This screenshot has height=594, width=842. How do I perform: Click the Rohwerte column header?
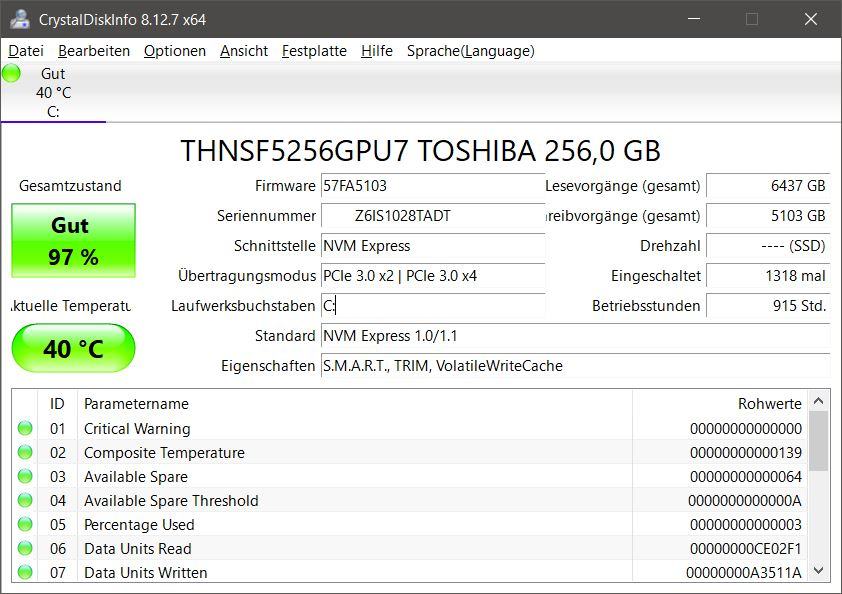(x=720, y=403)
